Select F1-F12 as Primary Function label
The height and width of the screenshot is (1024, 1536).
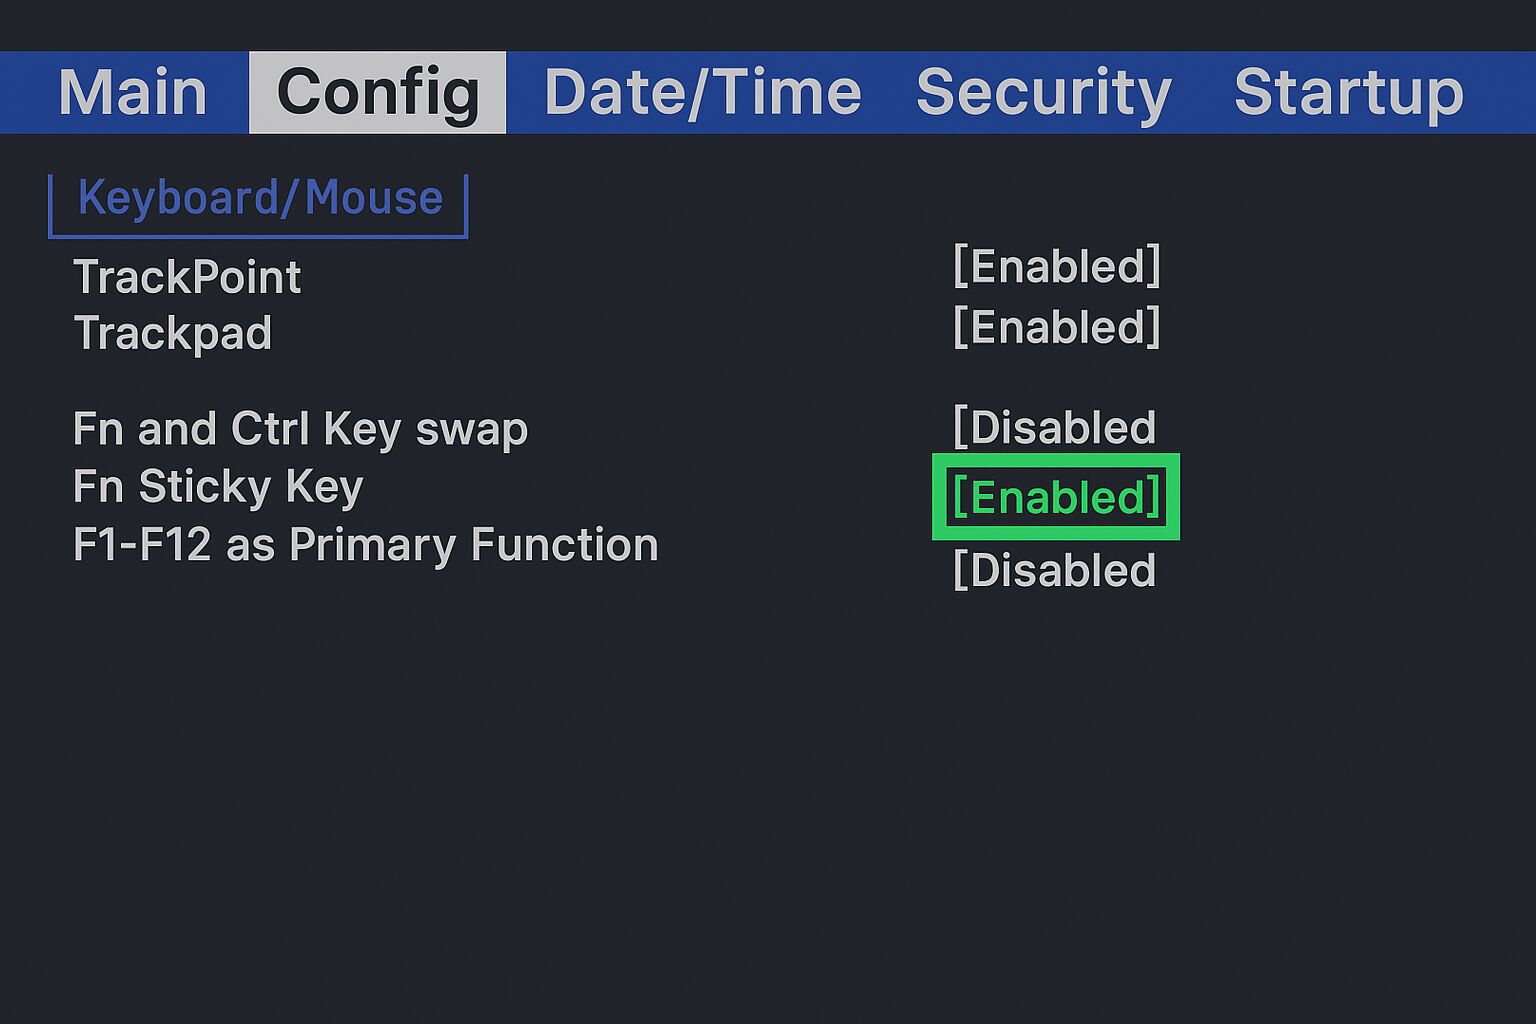click(x=365, y=545)
